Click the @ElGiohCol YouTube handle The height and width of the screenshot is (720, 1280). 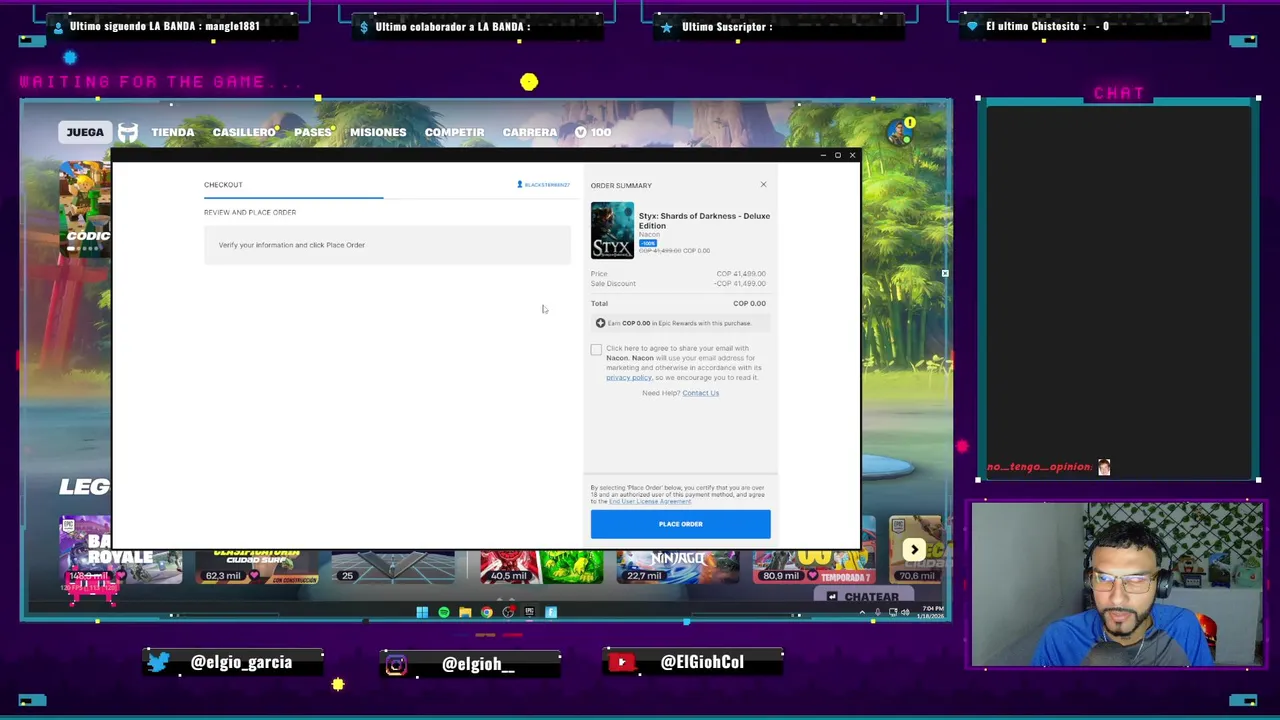[x=702, y=662]
